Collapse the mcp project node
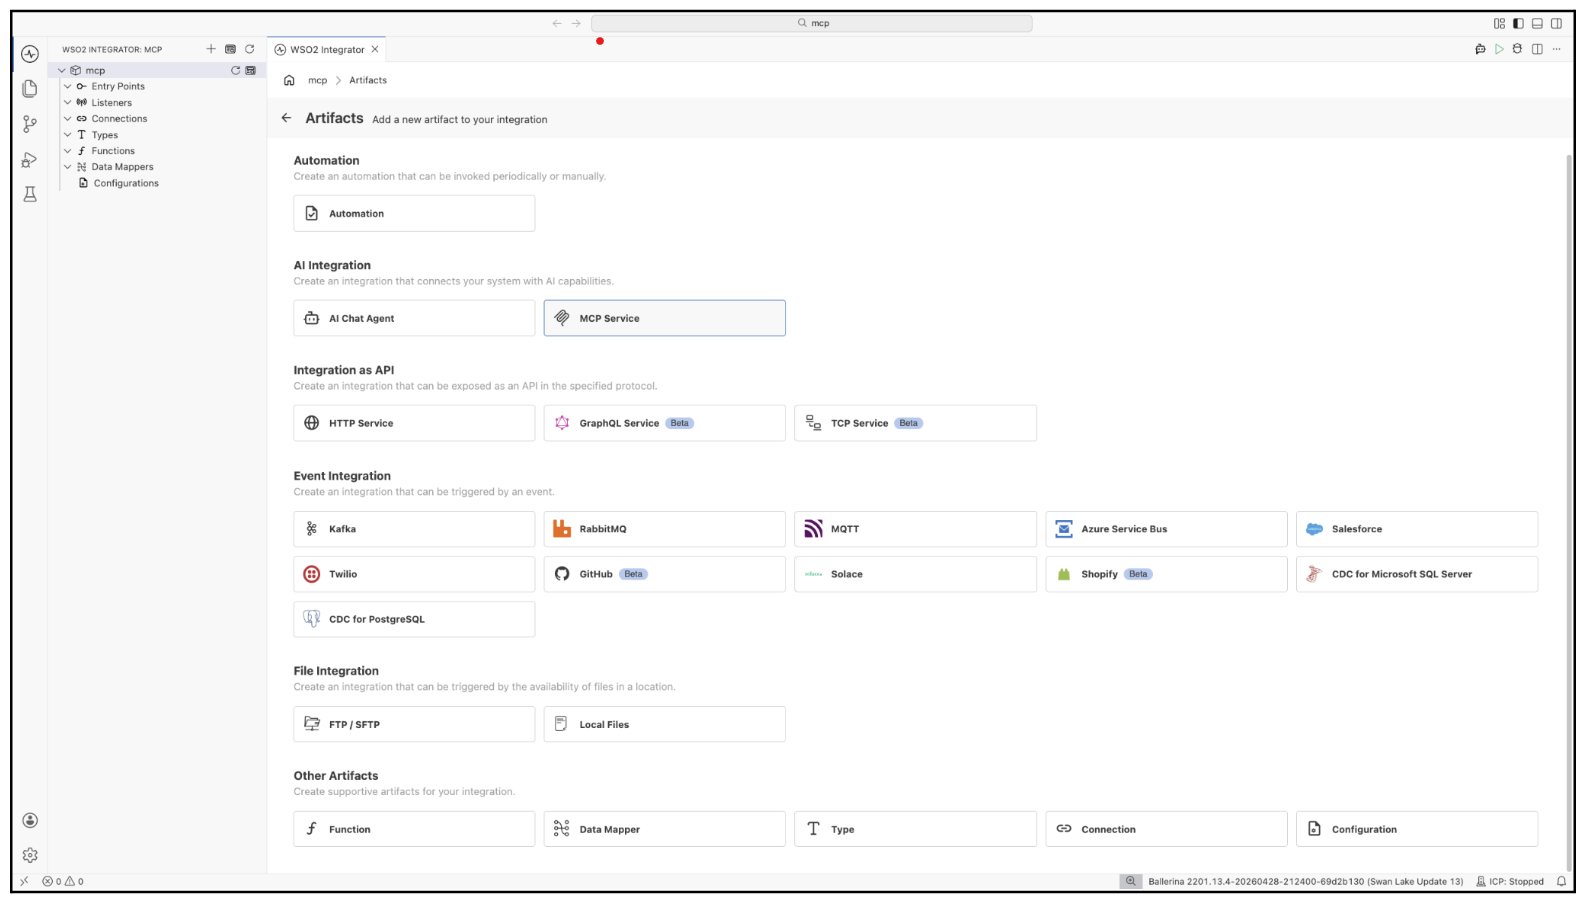This screenshot has height=904, width=1586. point(61,70)
